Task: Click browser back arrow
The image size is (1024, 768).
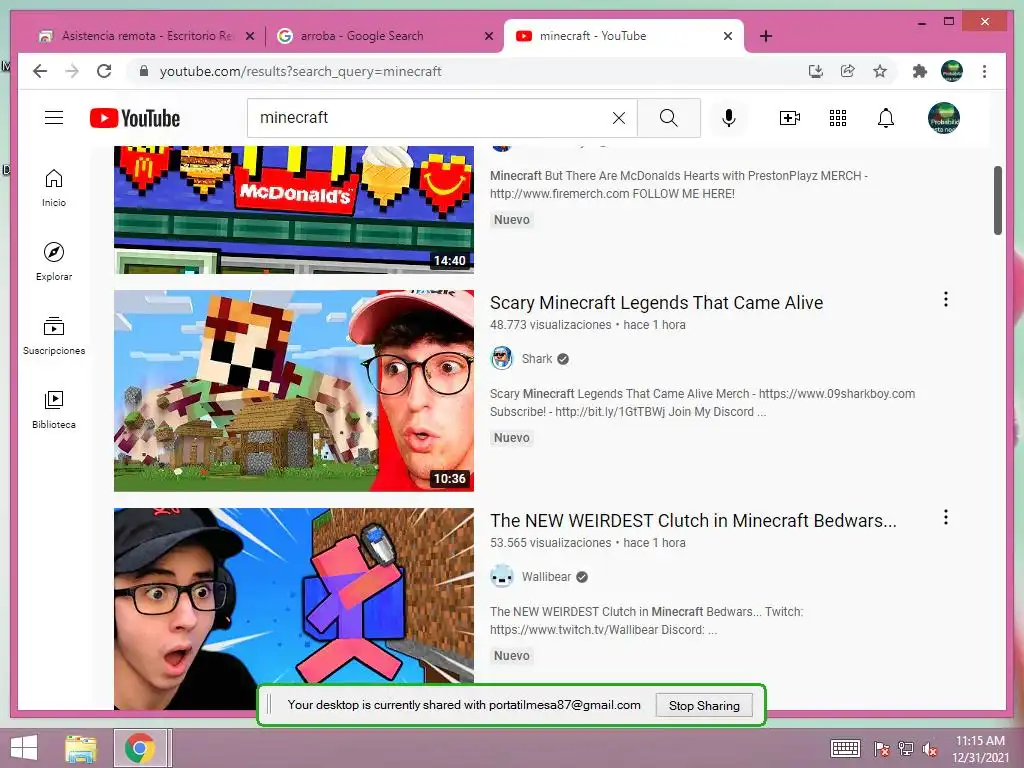Action: [40, 71]
